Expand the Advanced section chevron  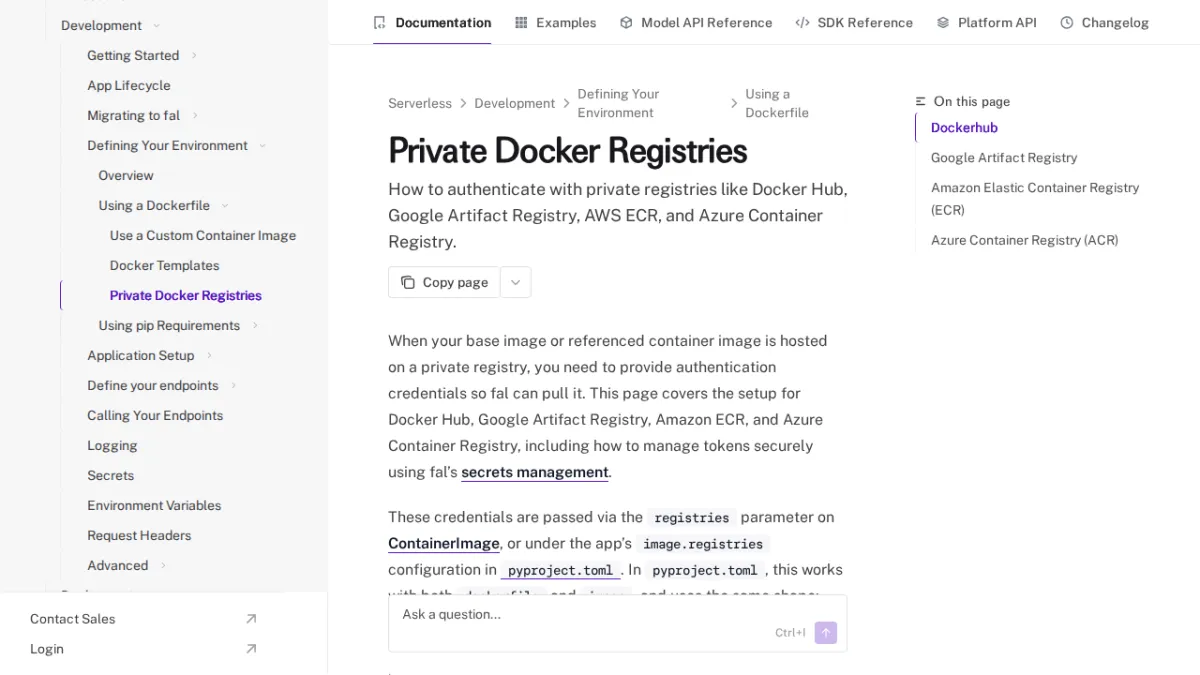coord(163,565)
